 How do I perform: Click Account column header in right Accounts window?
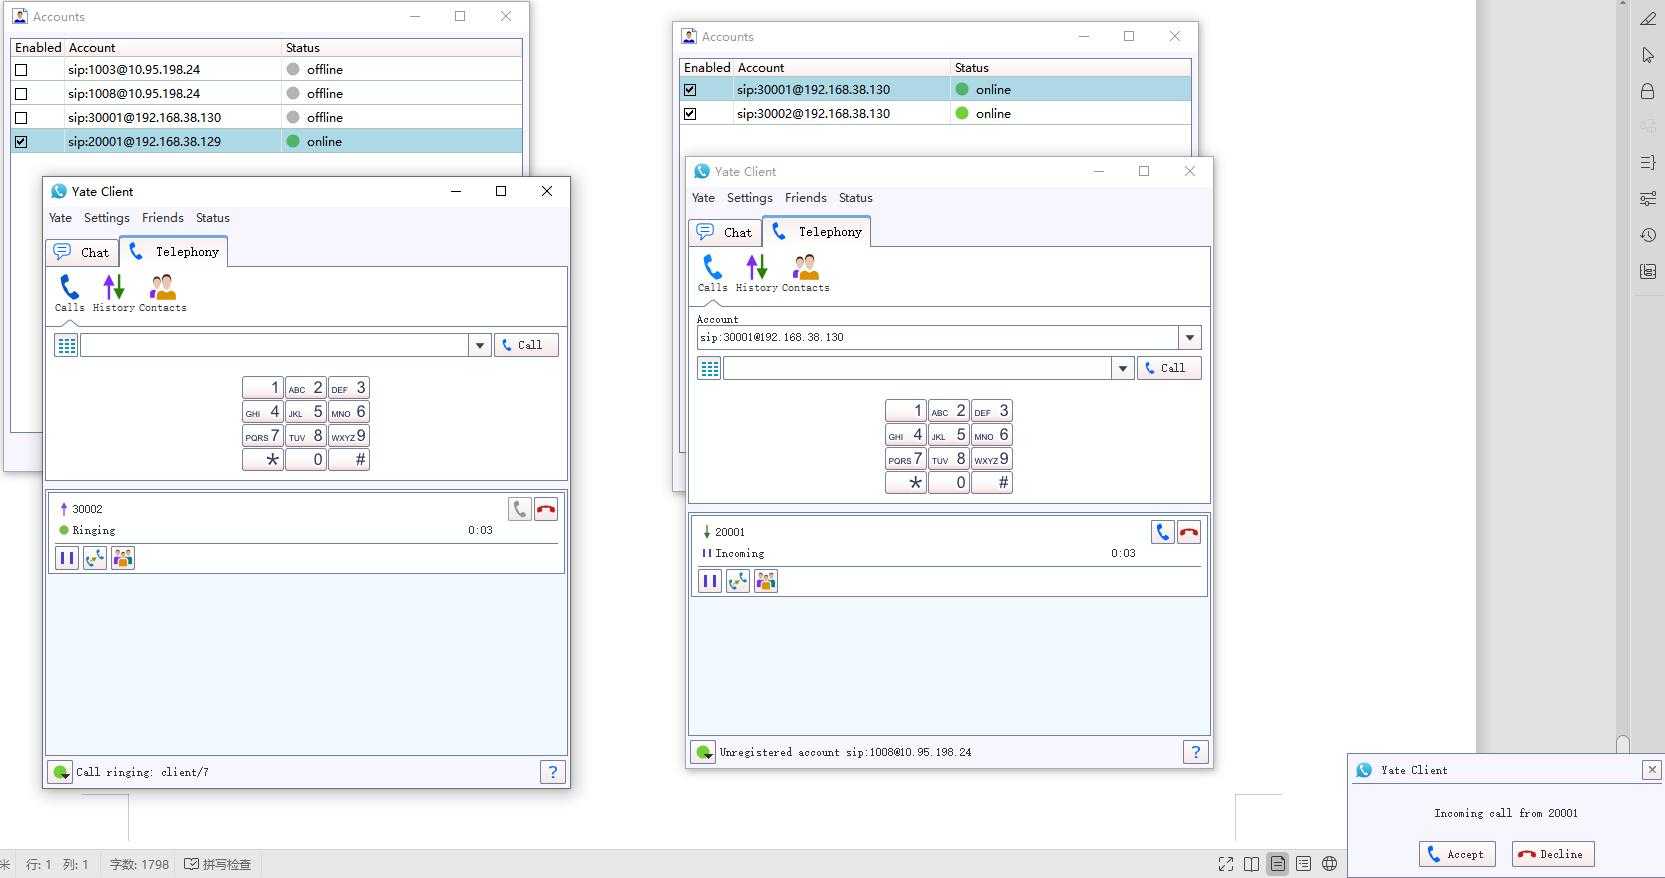(x=842, y=67)
